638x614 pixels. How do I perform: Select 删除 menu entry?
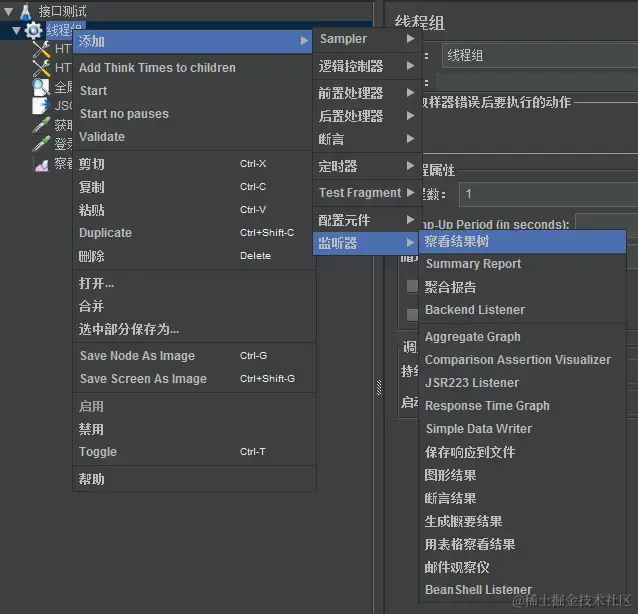coord(194,256)
